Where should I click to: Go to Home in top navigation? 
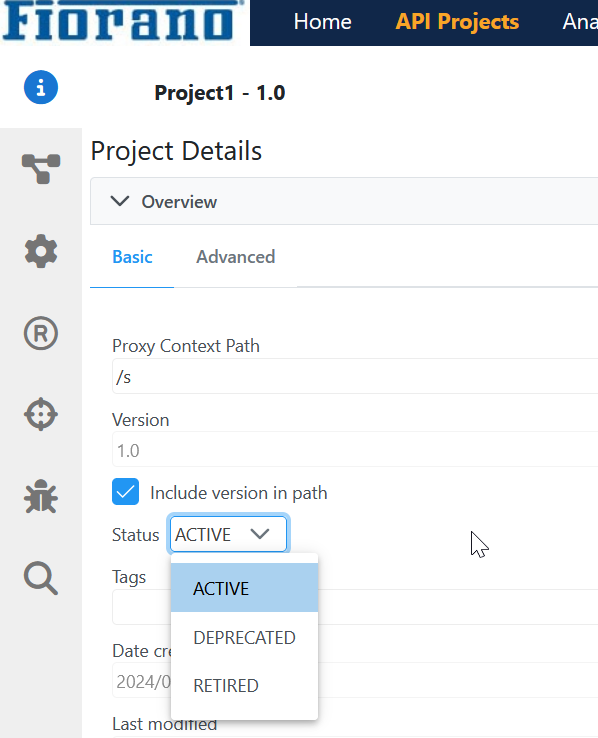pos(323,22)
